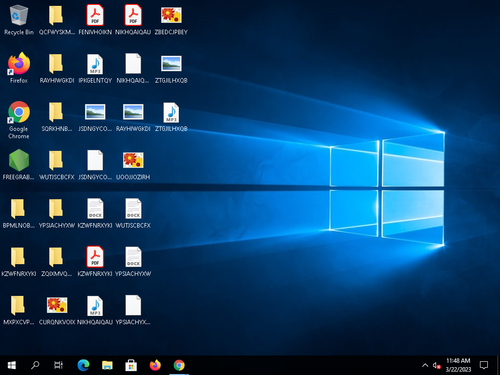Viewport: 500px width, 375px height.
Task: Expand hidden system tray icons chevron
Action: click(425, 365)
